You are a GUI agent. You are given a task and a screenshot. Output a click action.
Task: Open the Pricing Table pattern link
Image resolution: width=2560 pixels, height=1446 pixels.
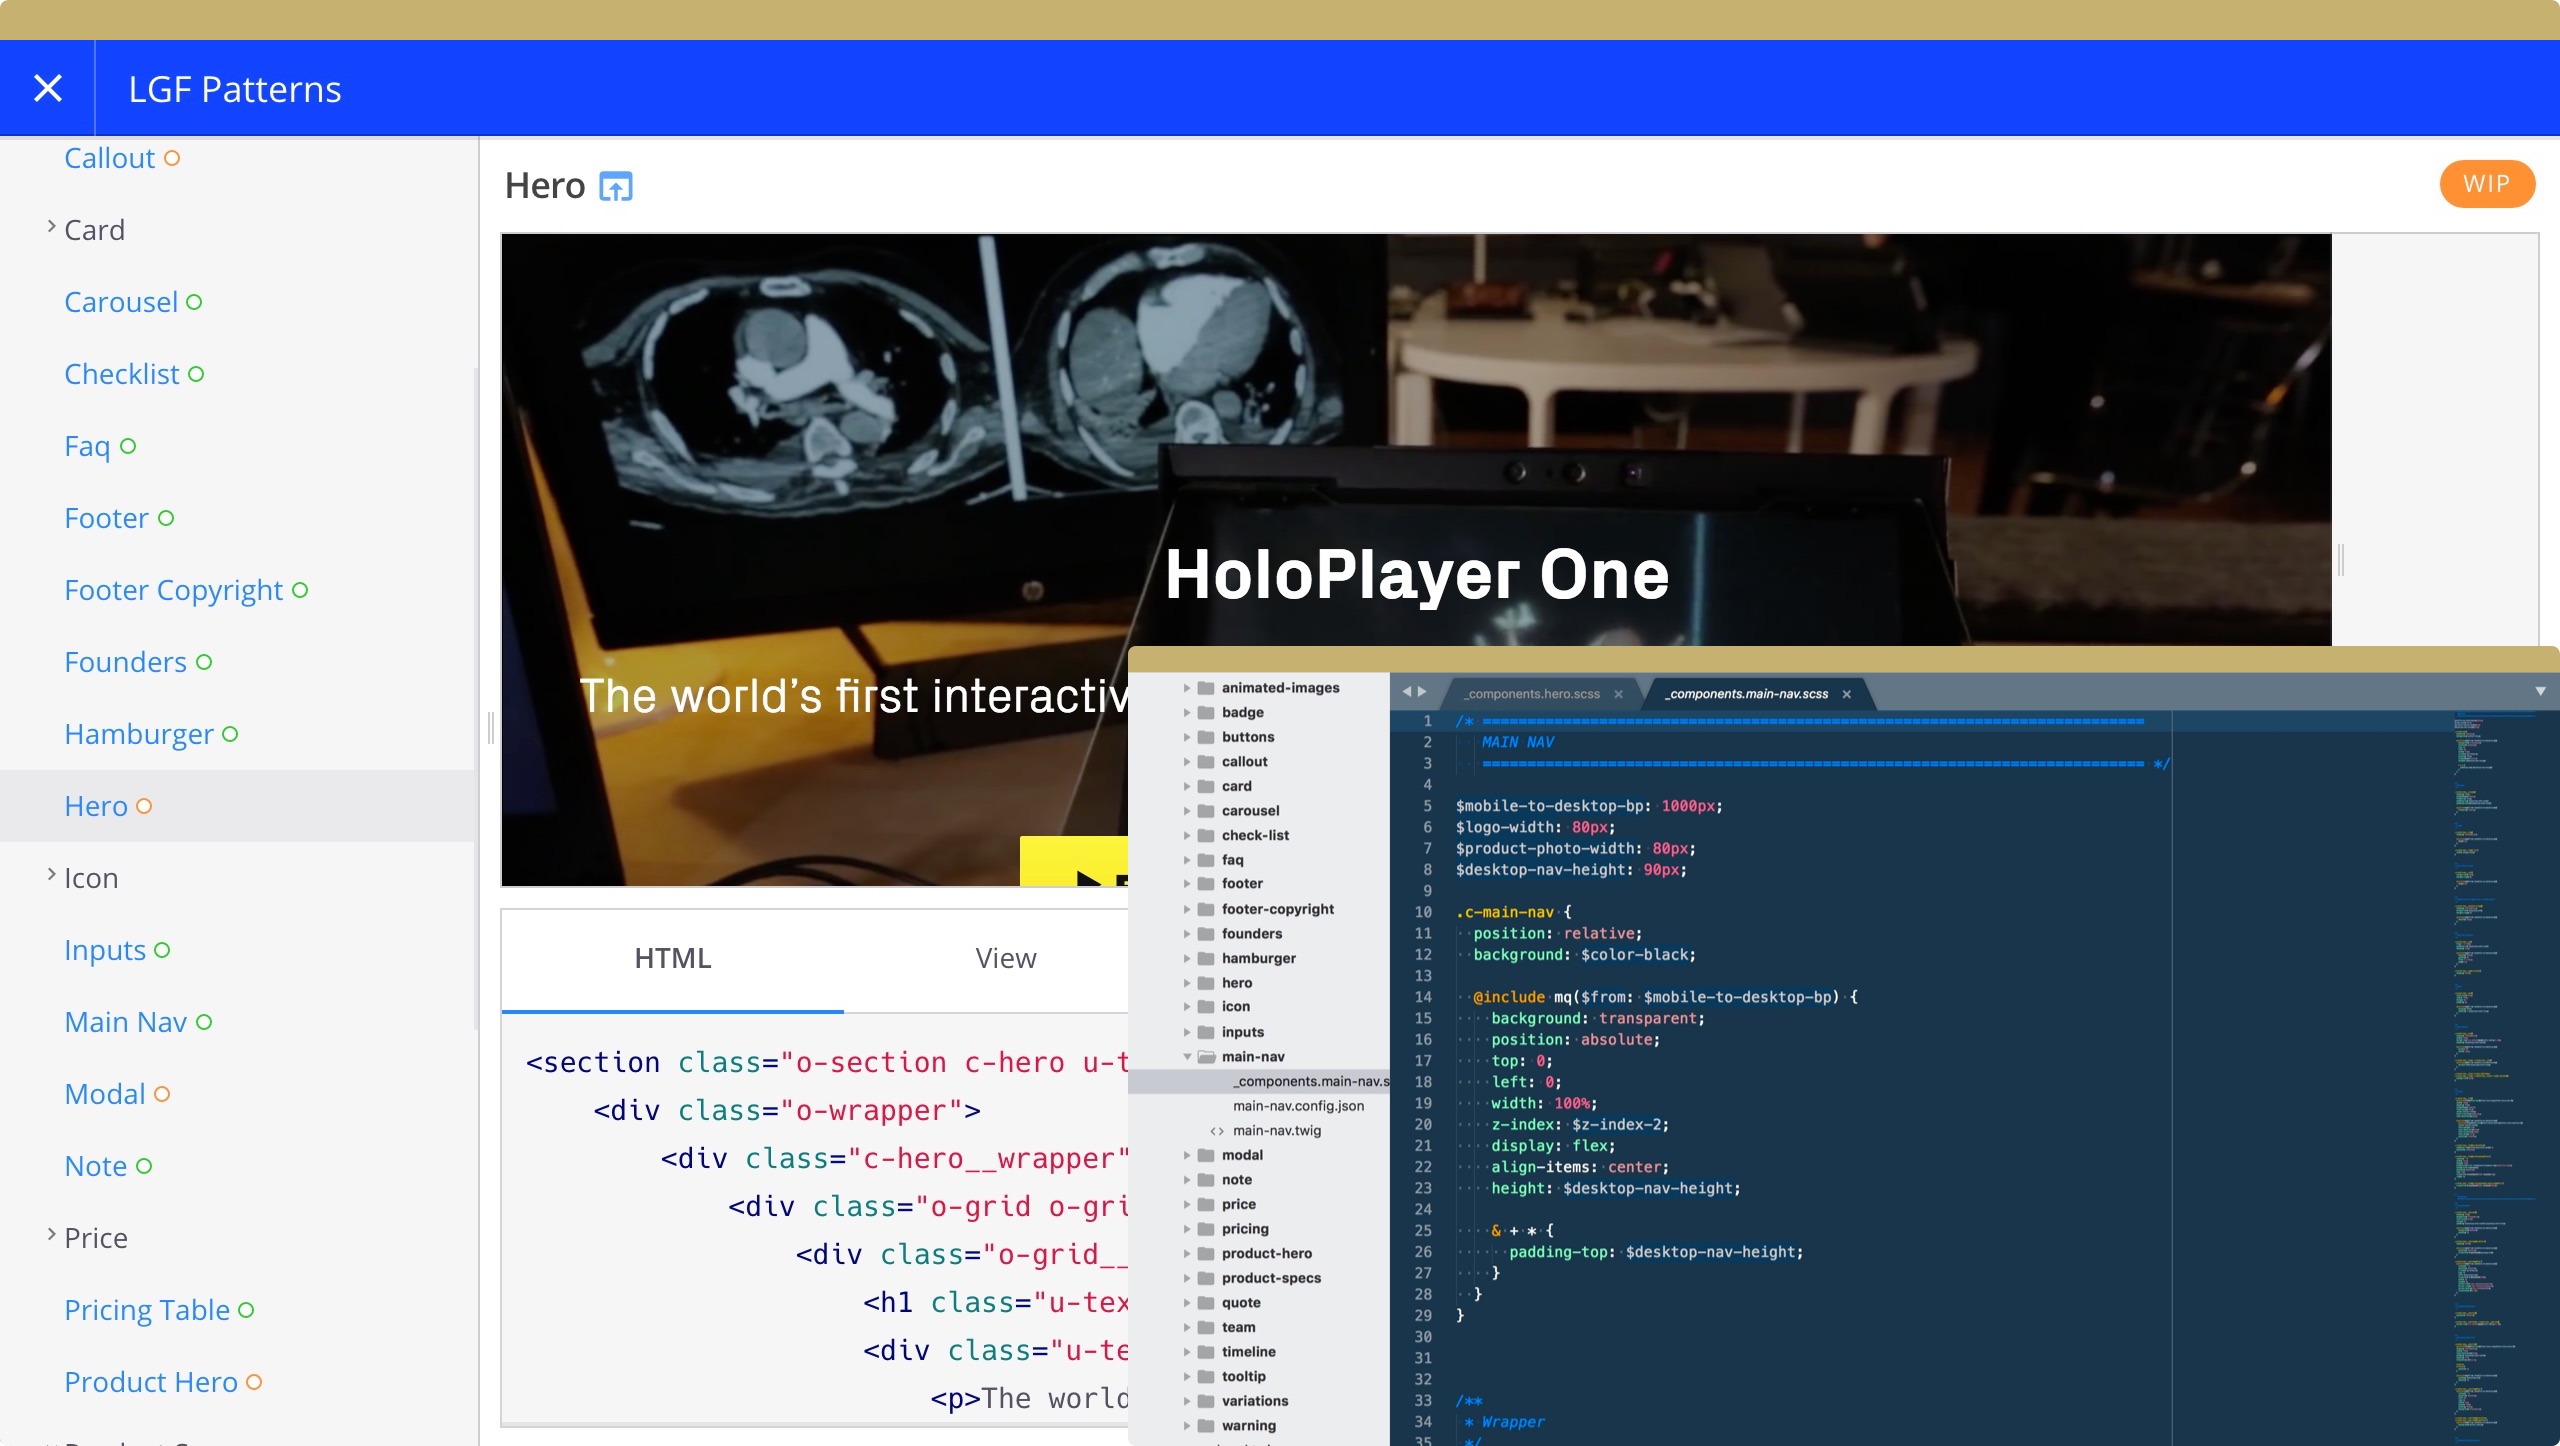147,1310
